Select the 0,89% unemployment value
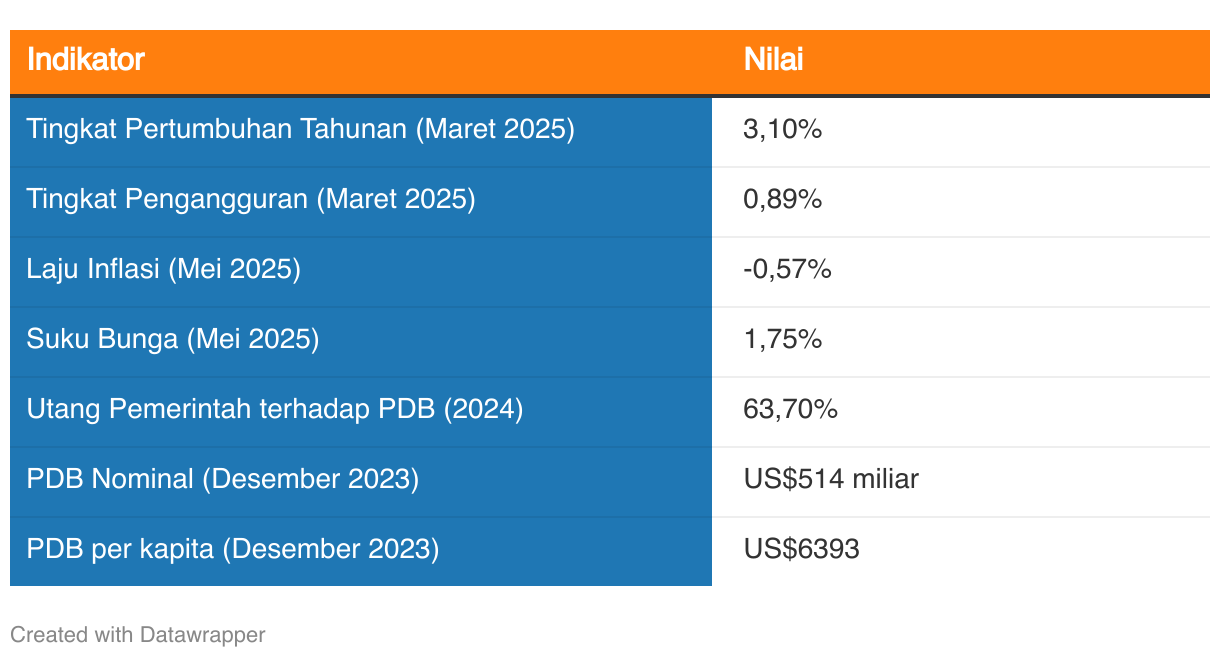The image size is (1220, 658). [782, 199]
